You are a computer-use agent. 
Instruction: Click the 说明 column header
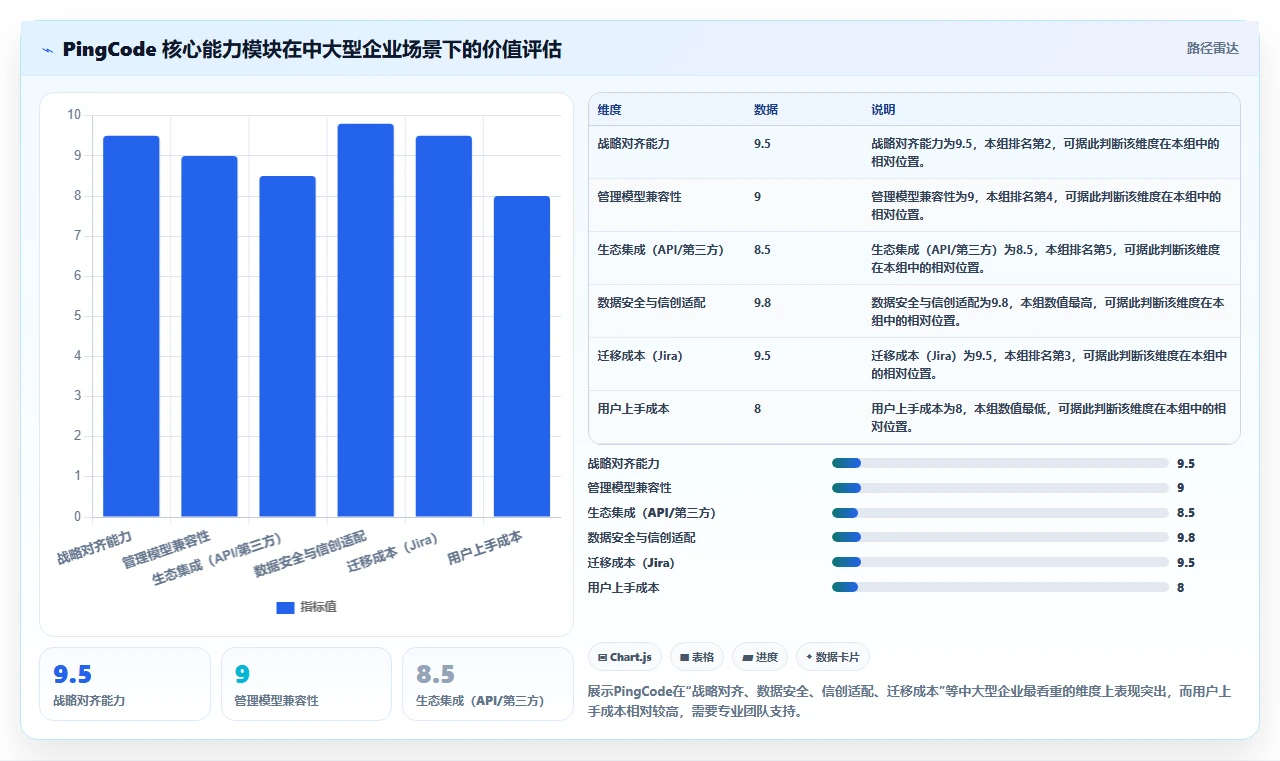[883, 110]
